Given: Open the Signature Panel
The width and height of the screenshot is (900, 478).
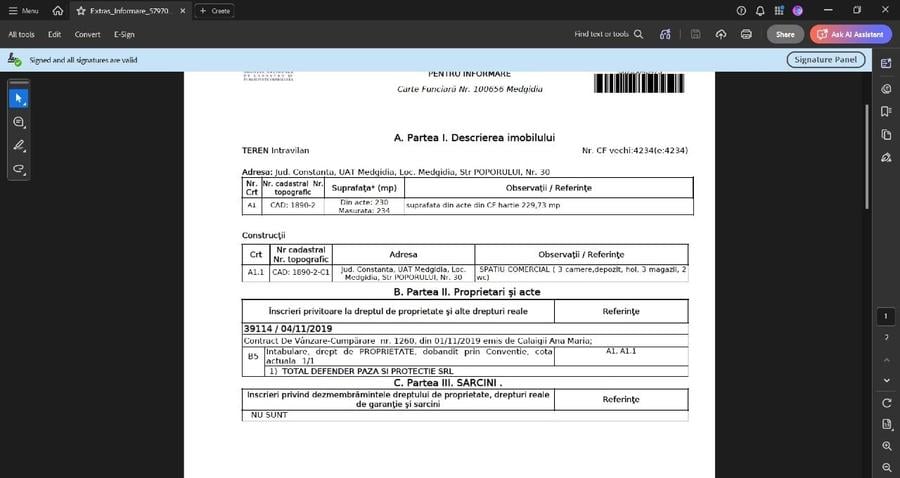Looking at the screenshot, I should [825, 60].
